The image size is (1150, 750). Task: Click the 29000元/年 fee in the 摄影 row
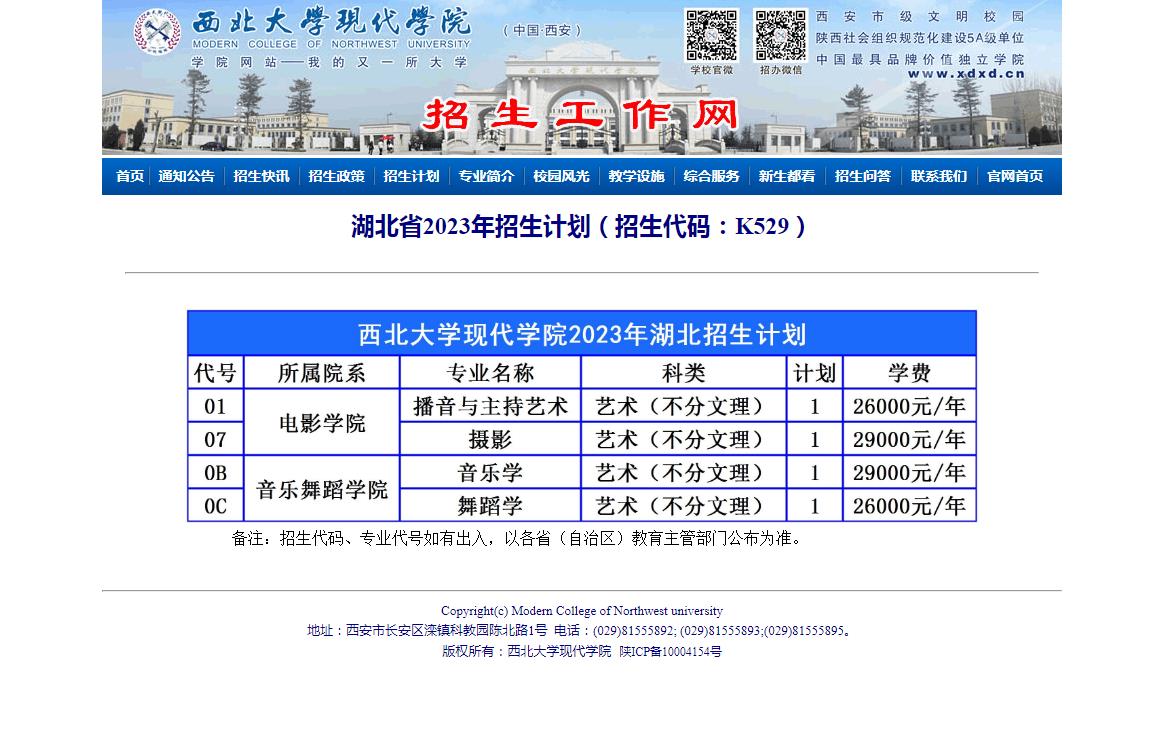909,439
